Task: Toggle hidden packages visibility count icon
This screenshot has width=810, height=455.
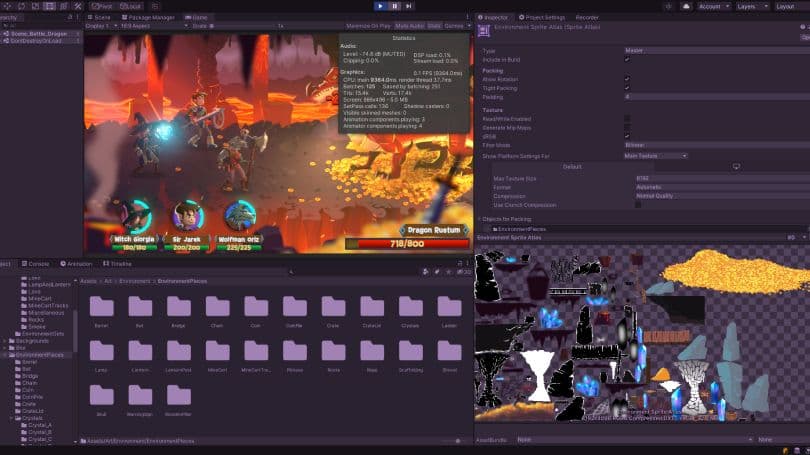Action: click(x=463, y=272)
